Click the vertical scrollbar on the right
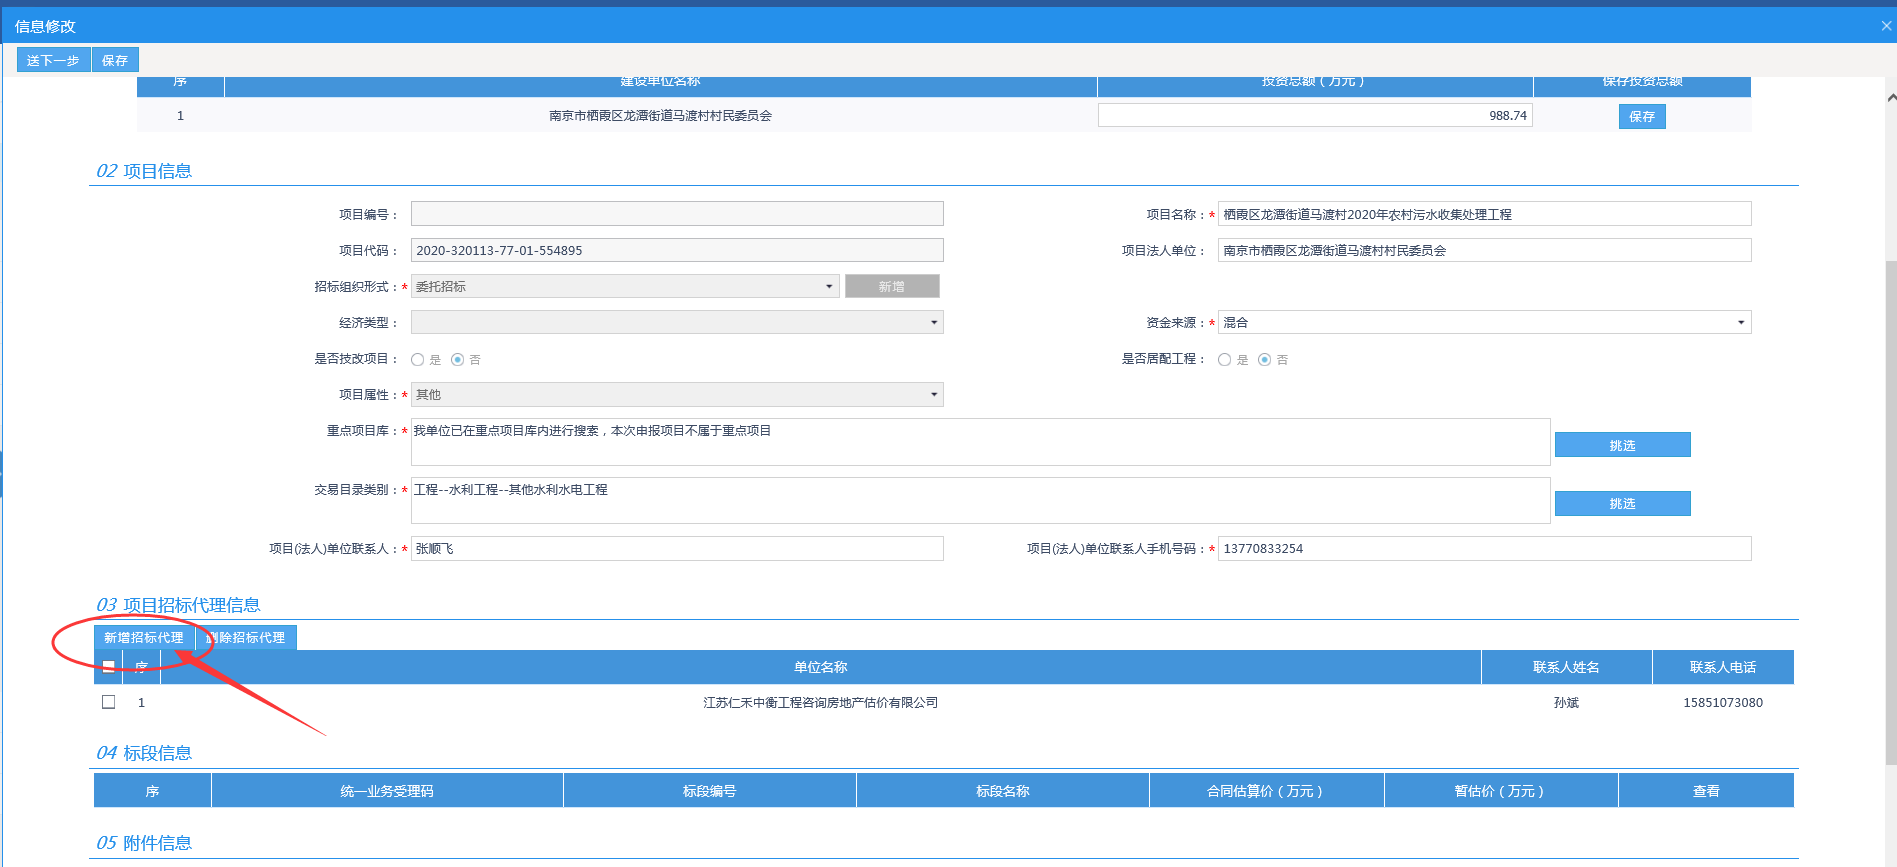Image resolution: width=1897 pixels, height=867 pixels. pyautogui.click(x=1889, y=500)
